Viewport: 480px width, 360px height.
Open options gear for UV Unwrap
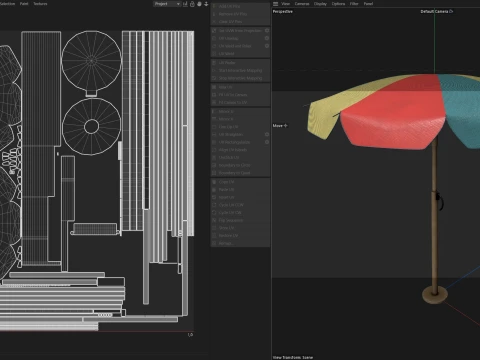tap(267, 38)
